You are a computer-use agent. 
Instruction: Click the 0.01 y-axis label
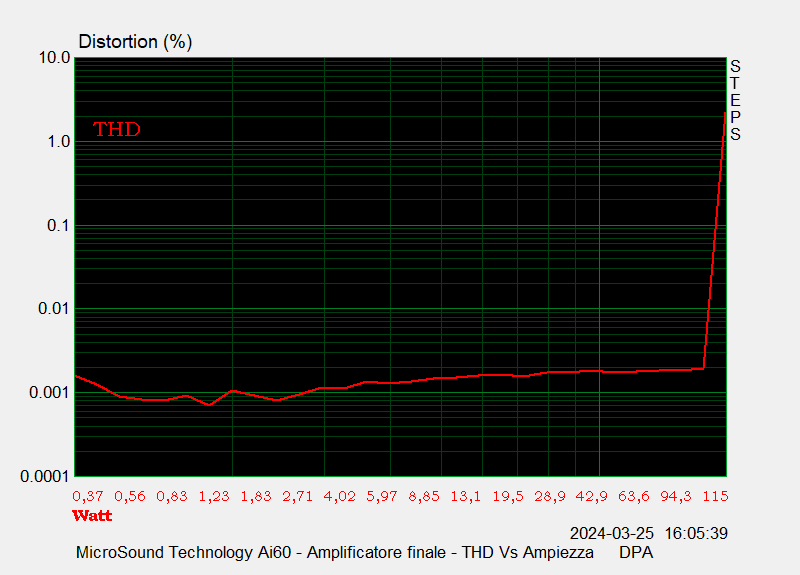click(54, 309)
